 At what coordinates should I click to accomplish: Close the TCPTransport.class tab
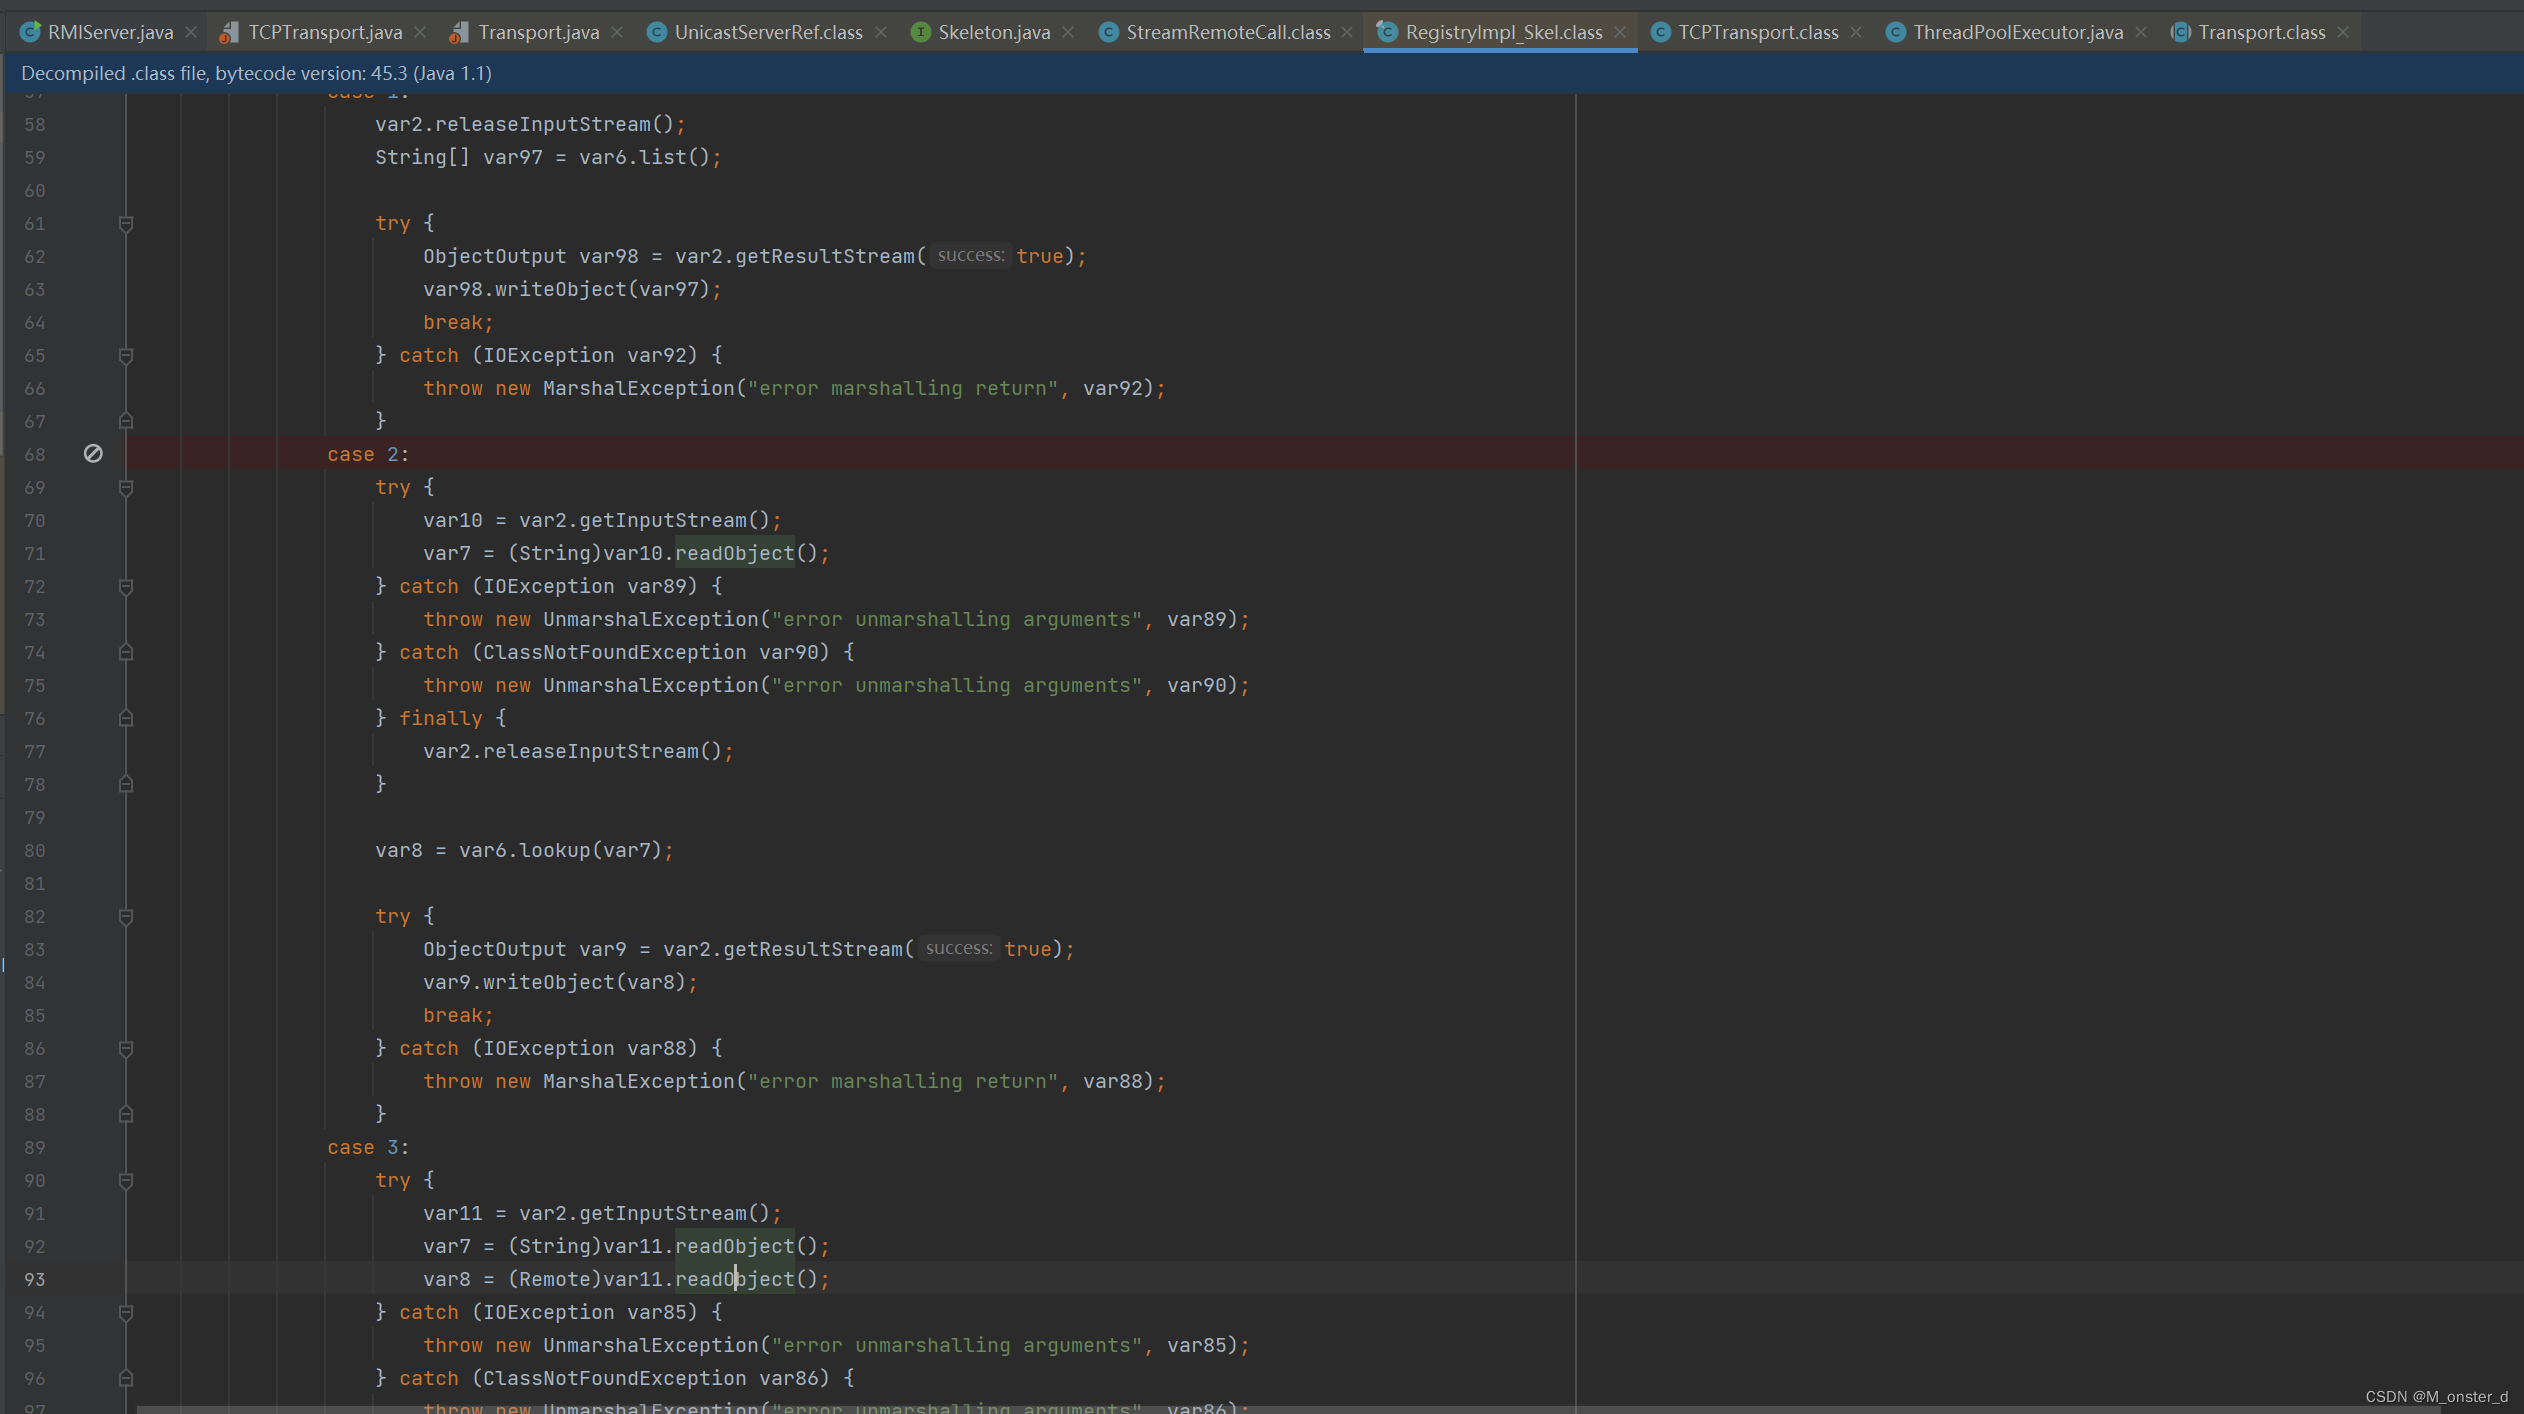(x=1856, y=32)
